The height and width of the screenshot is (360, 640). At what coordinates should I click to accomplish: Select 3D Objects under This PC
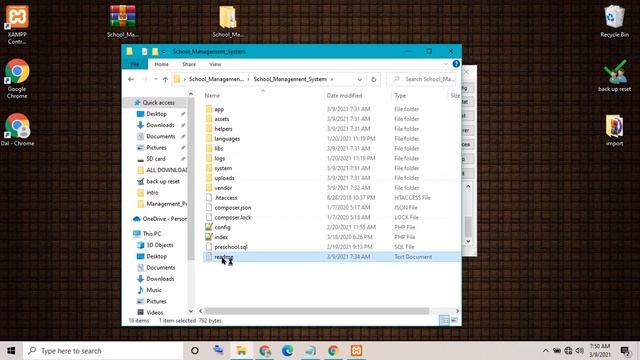[160, 245]
